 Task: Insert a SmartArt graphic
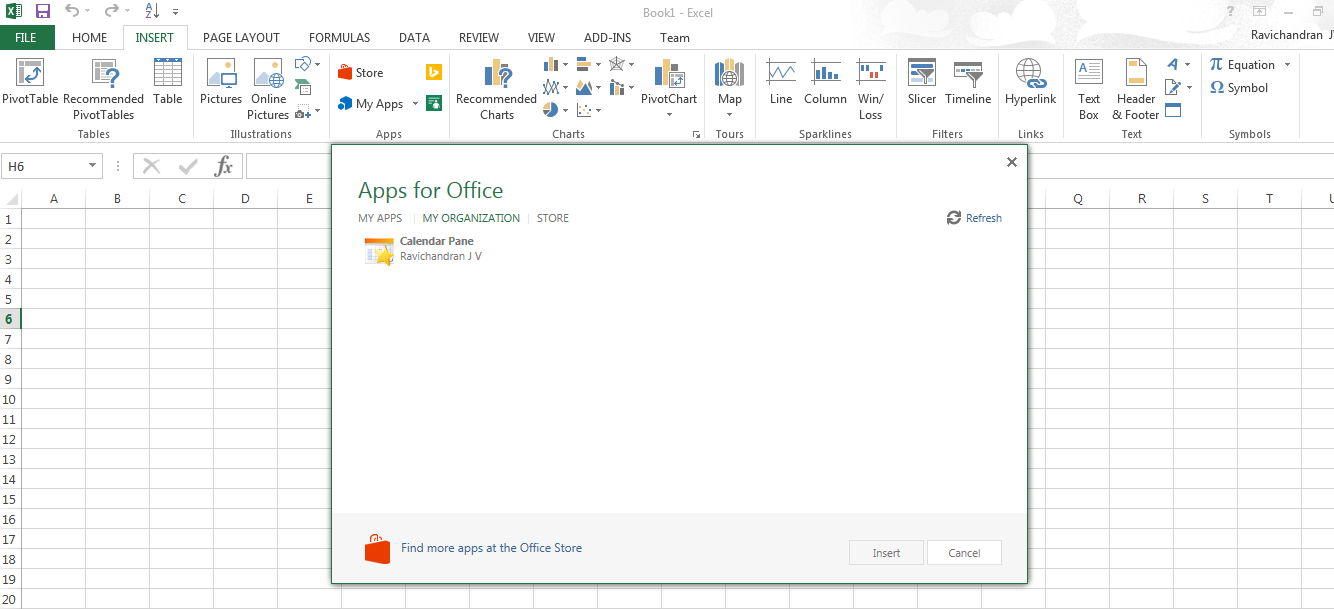[303, 87]
